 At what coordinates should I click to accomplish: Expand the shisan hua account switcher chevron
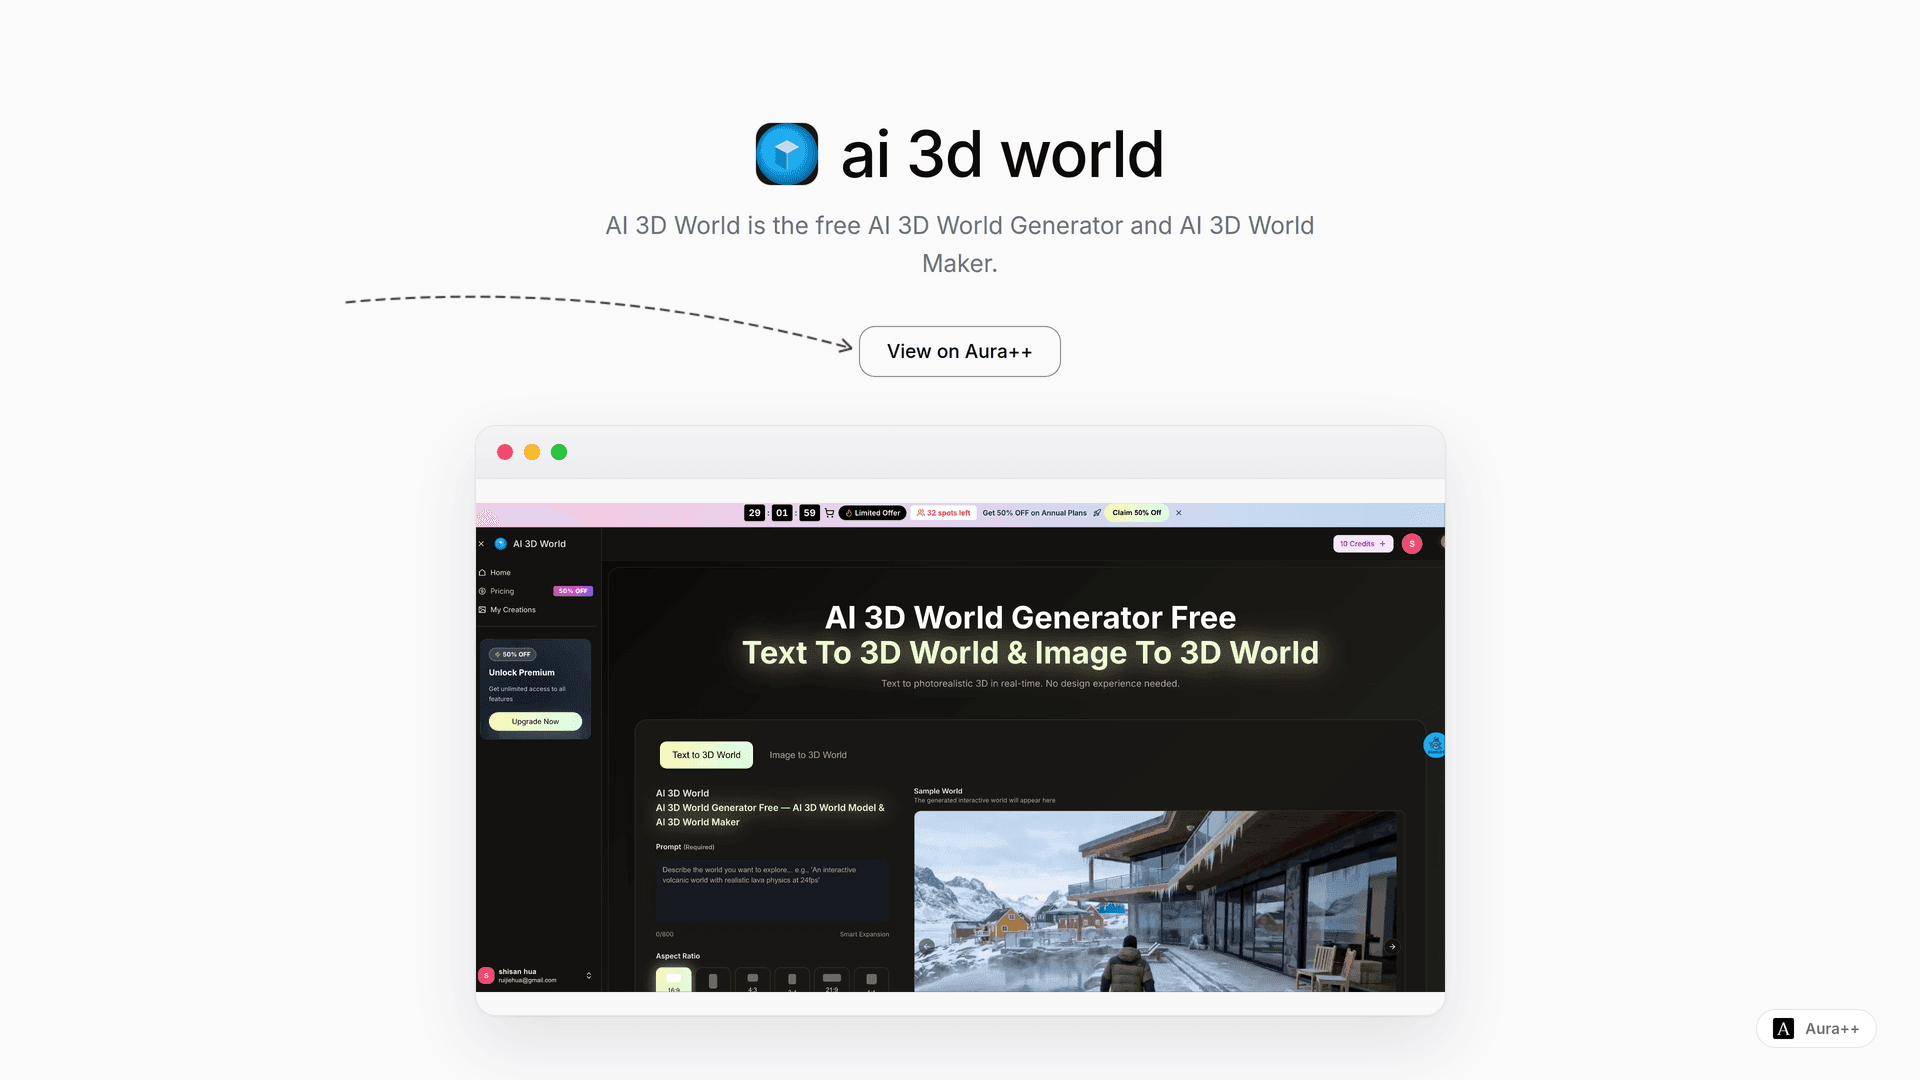tap(589, 976)
